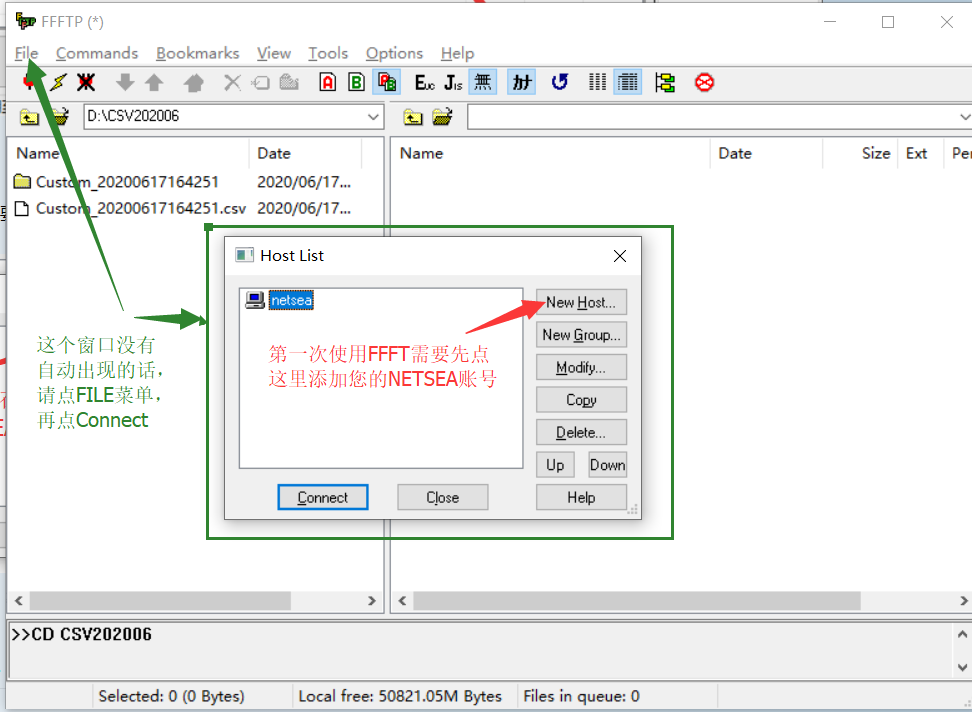Click the red Abort icon
The height and width of the screenshot is (712, 972).
pyautogui.click(x=704, y=82)
